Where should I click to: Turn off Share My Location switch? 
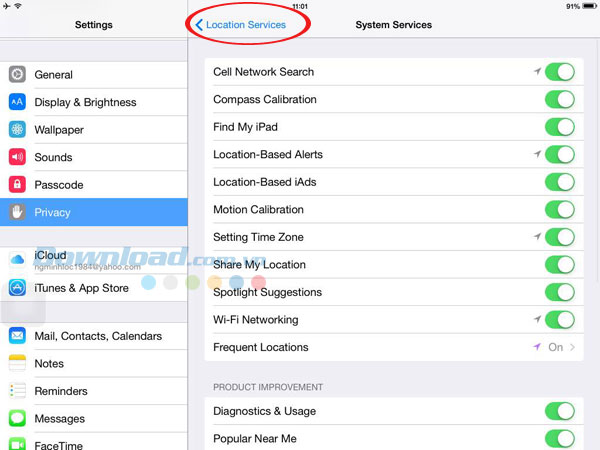click(560, 265)
